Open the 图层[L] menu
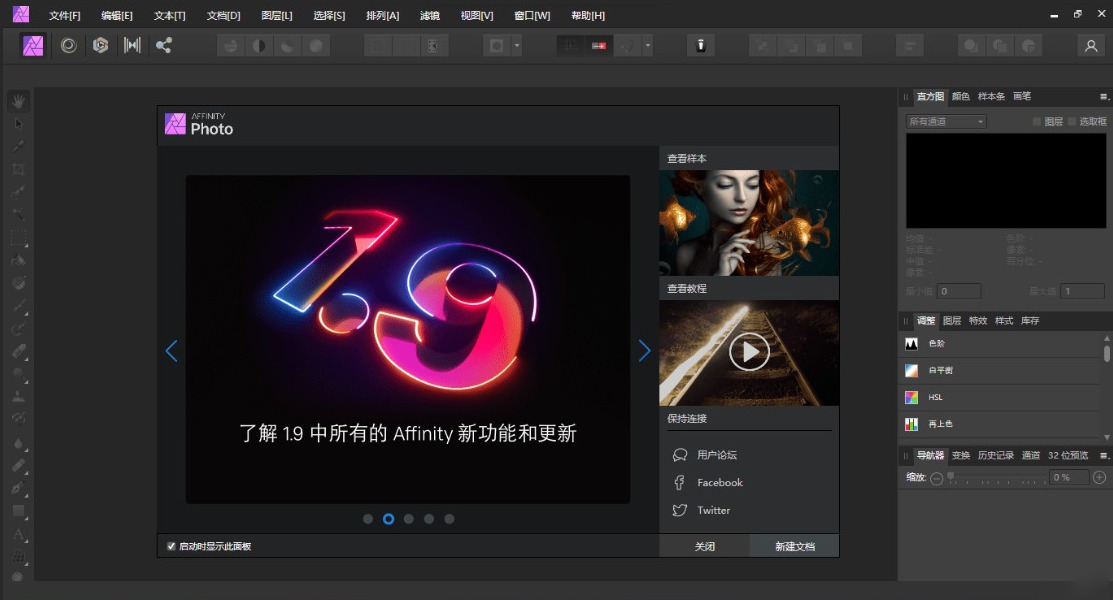1113x600 pixels. (x=277, y=16)
